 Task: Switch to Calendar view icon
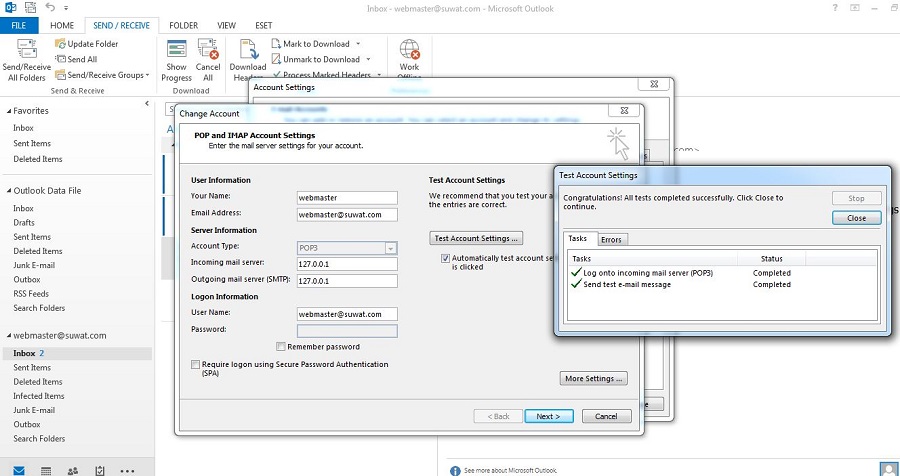[46, 471]
